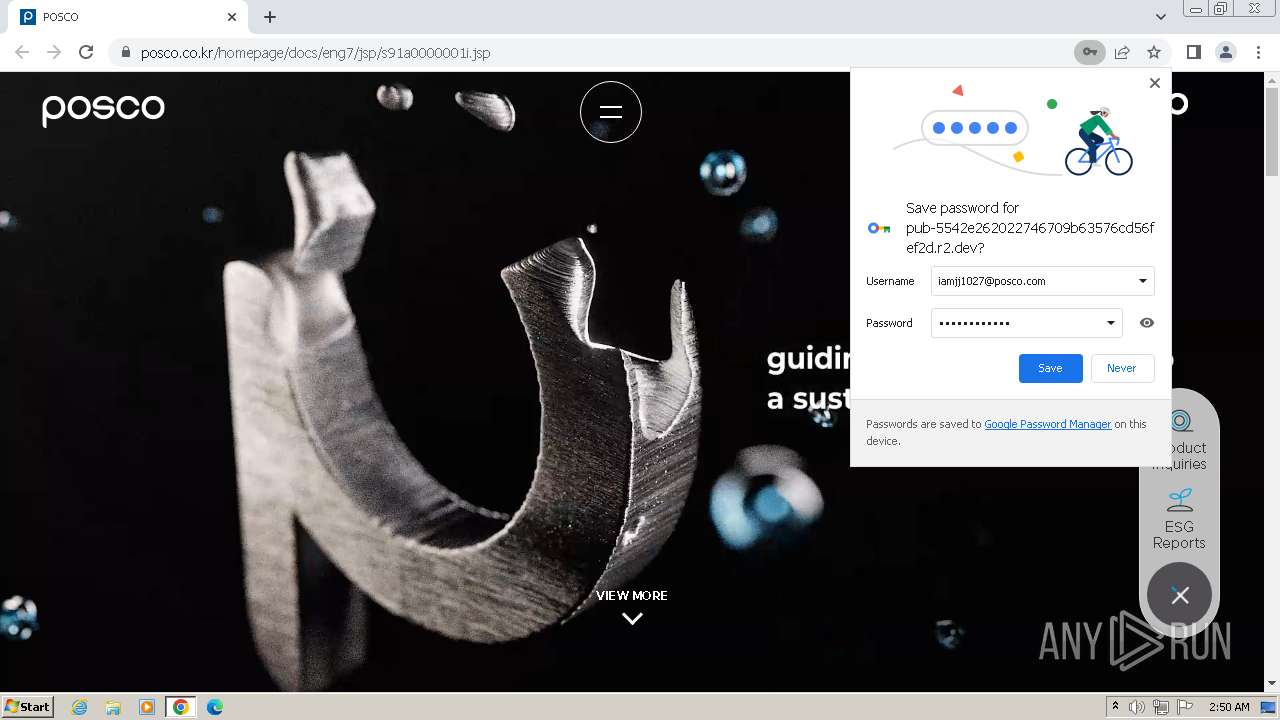Reload the page
Screen dimensions: 1280x720
[86, 52]
